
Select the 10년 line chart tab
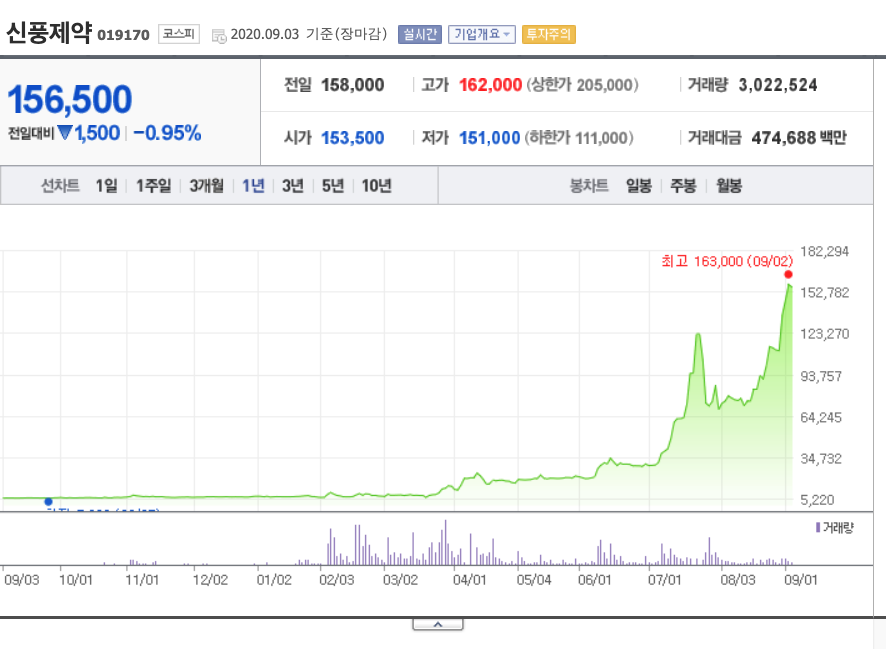point(376,185)
